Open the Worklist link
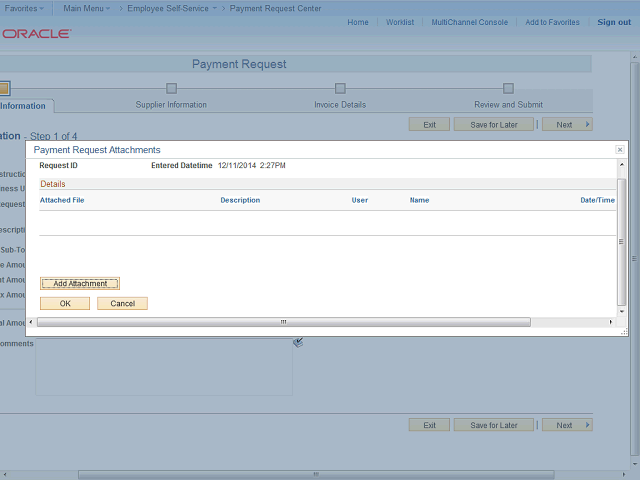This screenshot has width=640, height=480. [x=400, y=22]
